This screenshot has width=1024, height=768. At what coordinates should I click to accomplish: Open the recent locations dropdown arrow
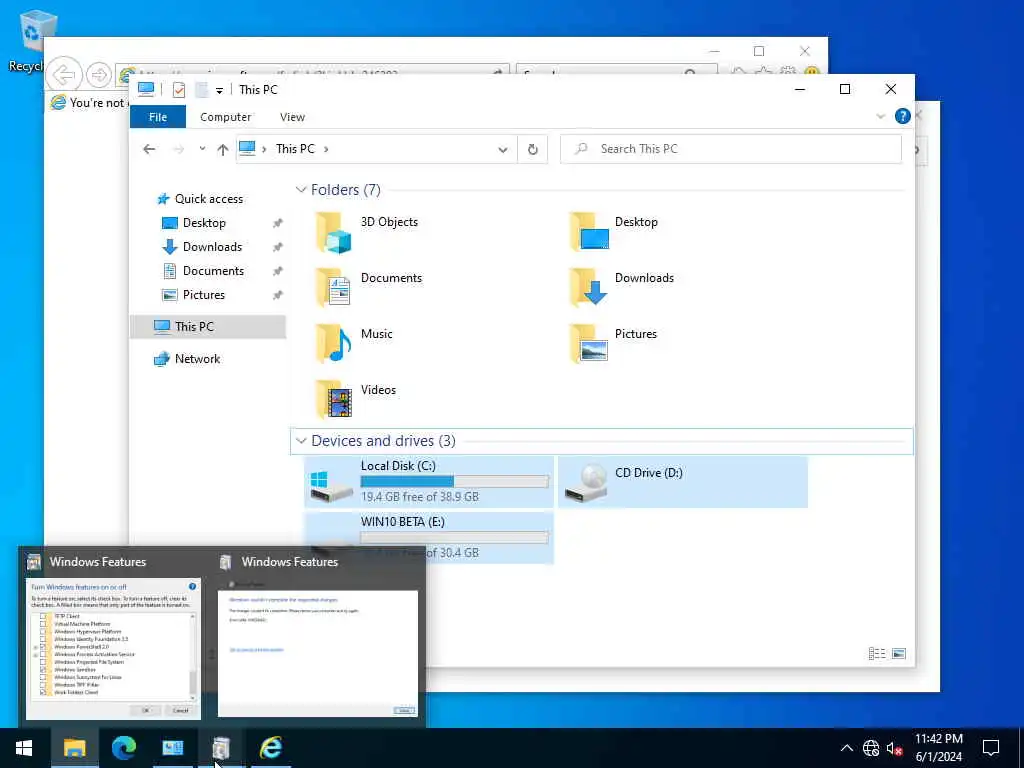click(x=202, y=149)
